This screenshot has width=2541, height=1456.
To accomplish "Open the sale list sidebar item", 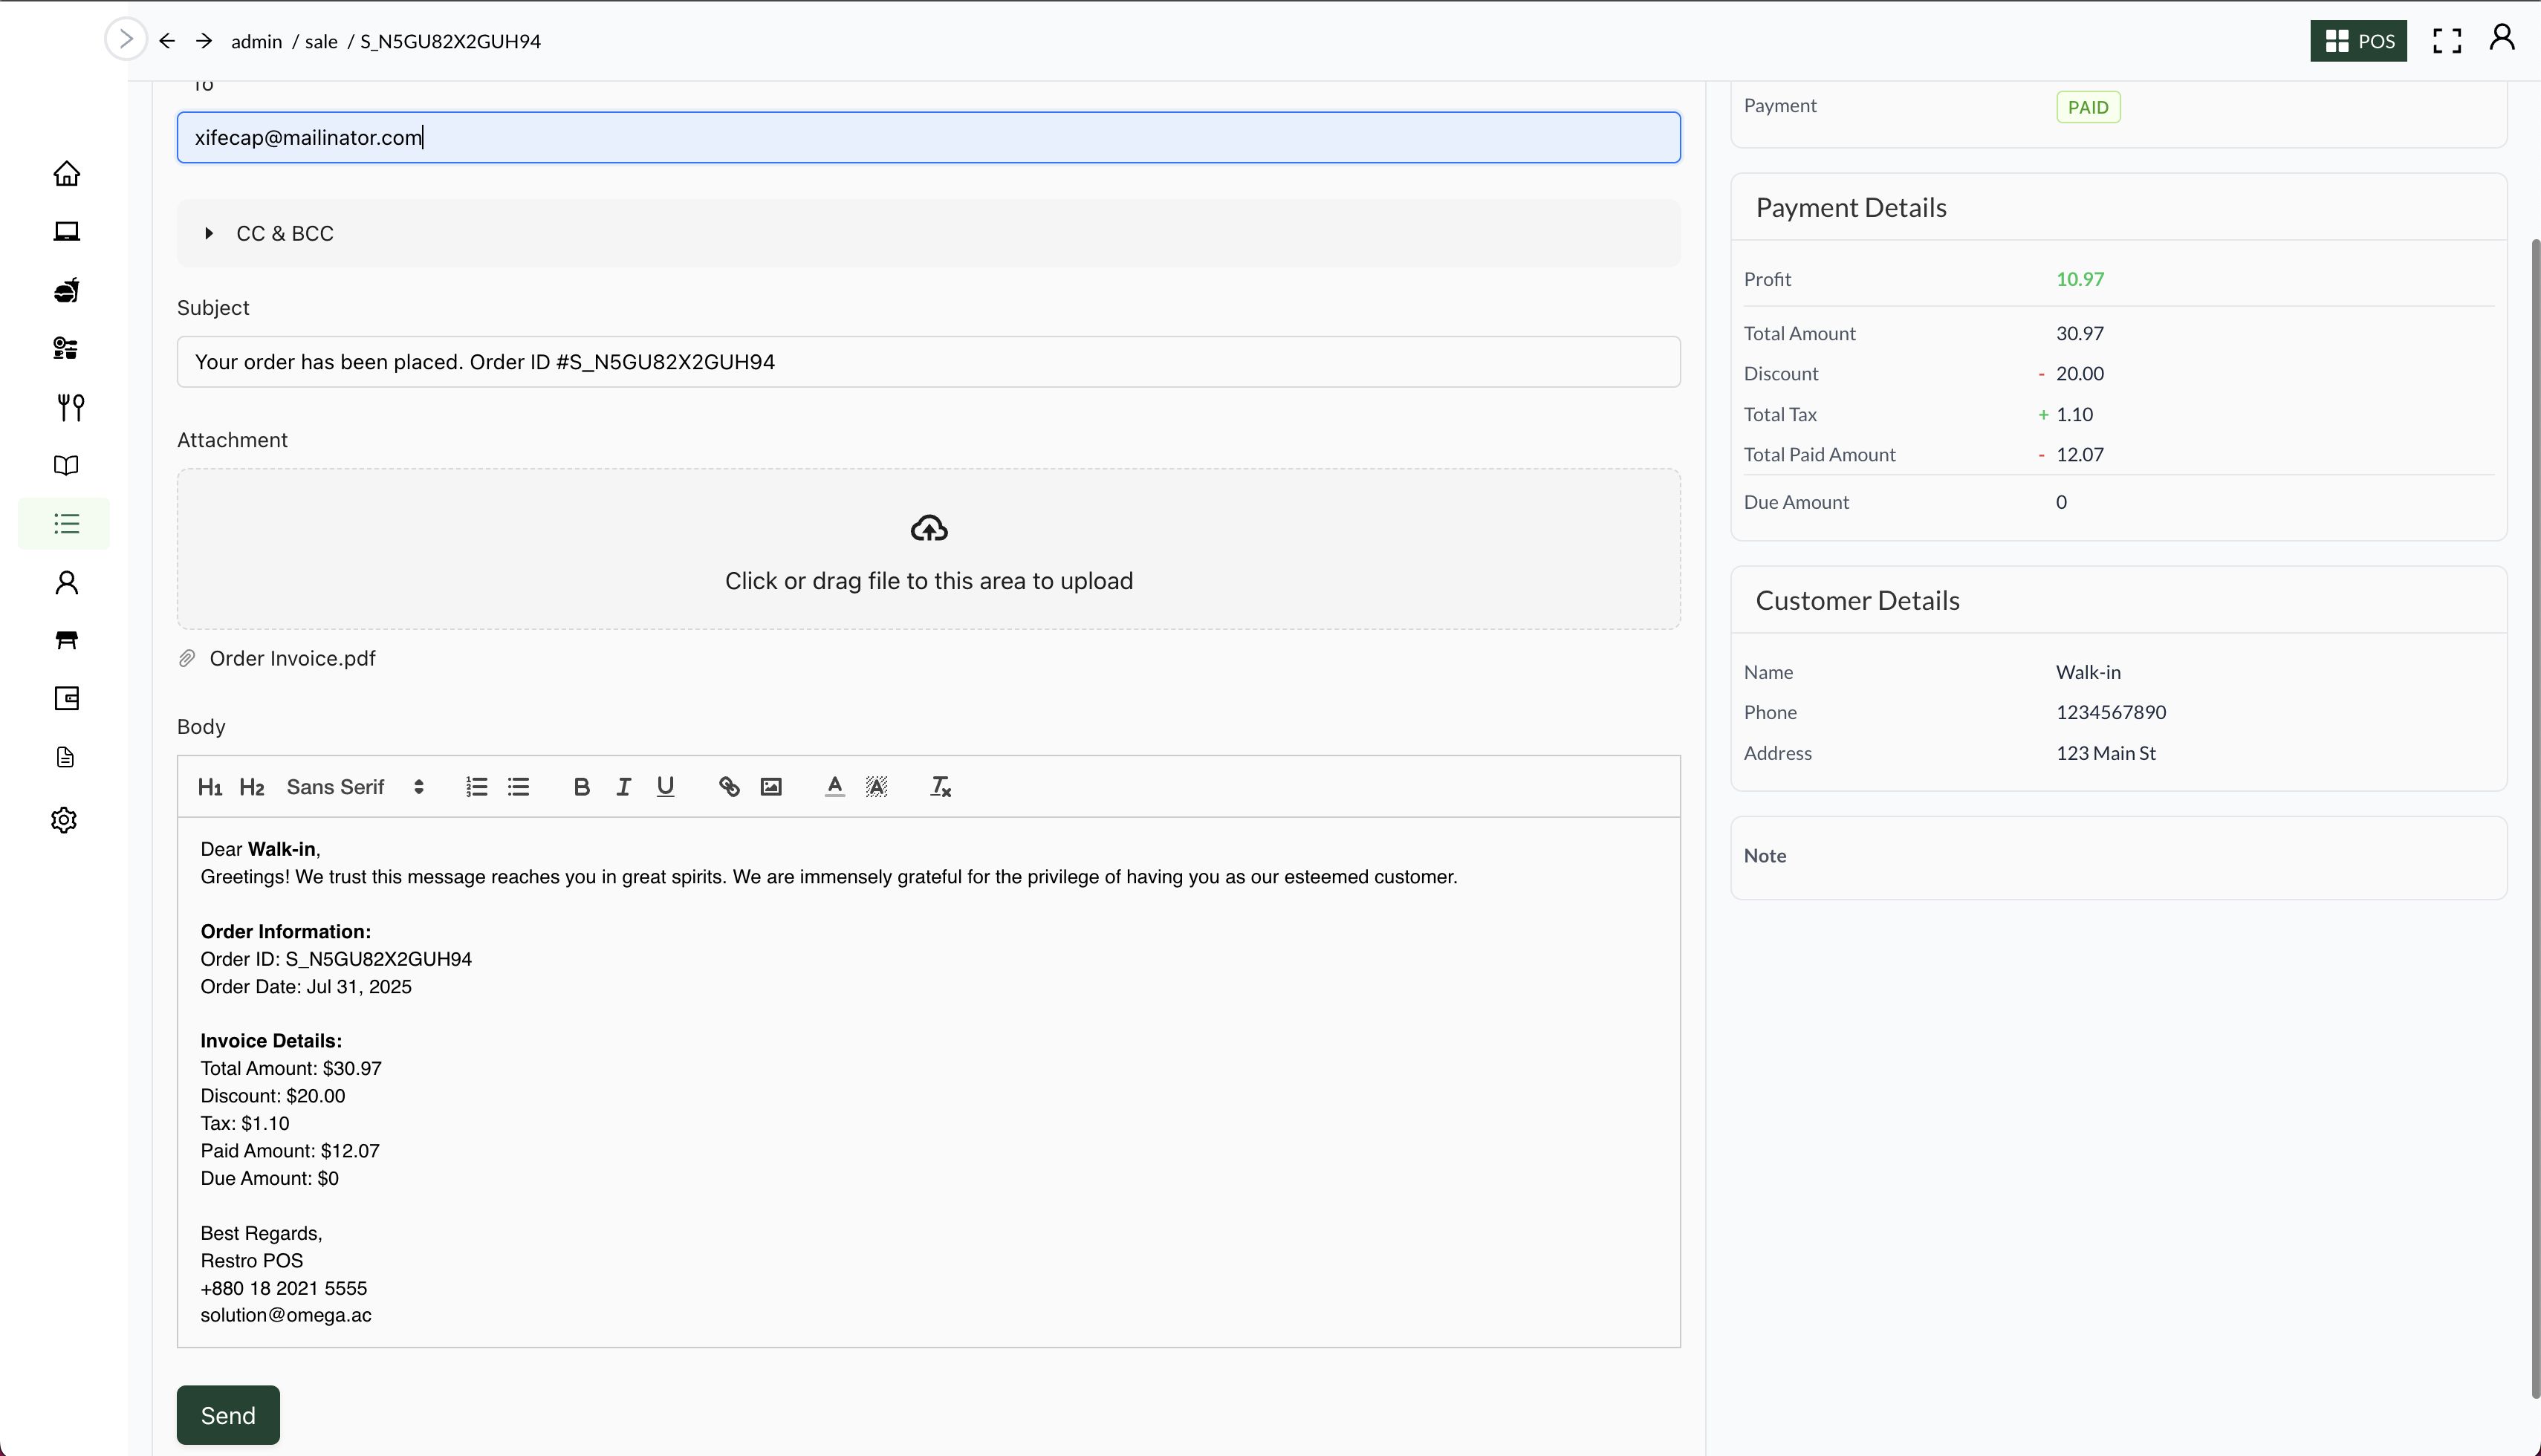I will 66,524.
